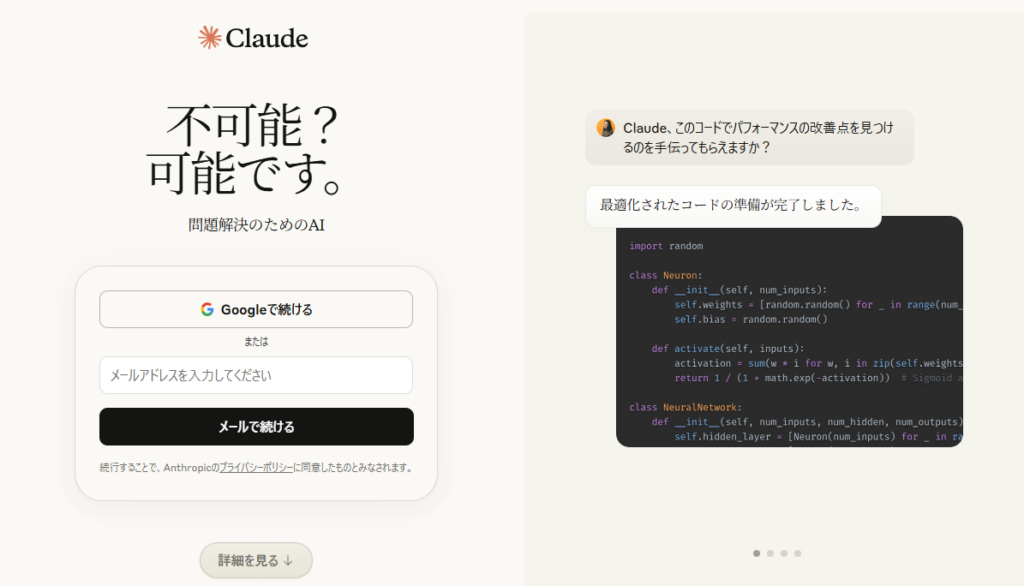
Task: Click the 'def activate(self, inputs):' line
Action: point(728,349)
